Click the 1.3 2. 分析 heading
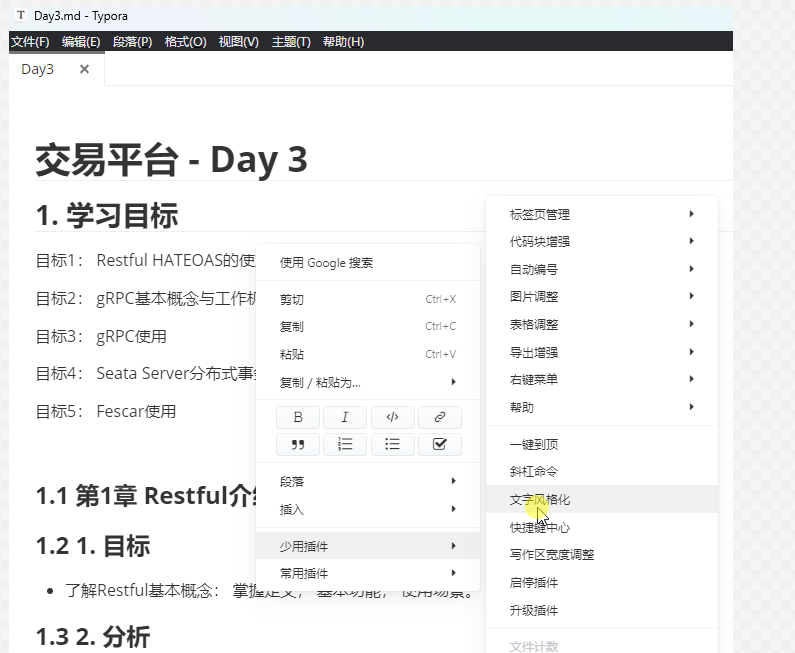Screen dimensions: 795x653 pyautogui.click(x=93, y=637)
